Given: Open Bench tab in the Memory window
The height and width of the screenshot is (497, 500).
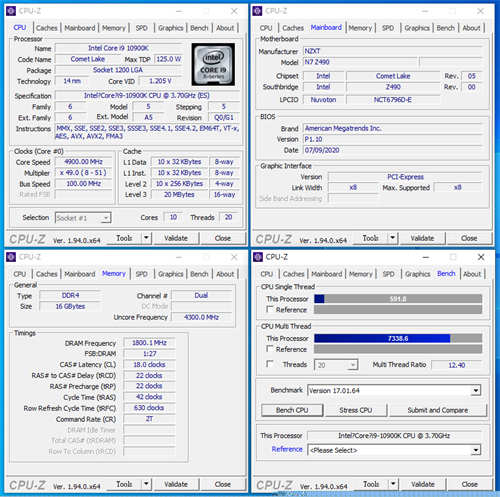Looking at the screenshot, I should tap(199, 274).
